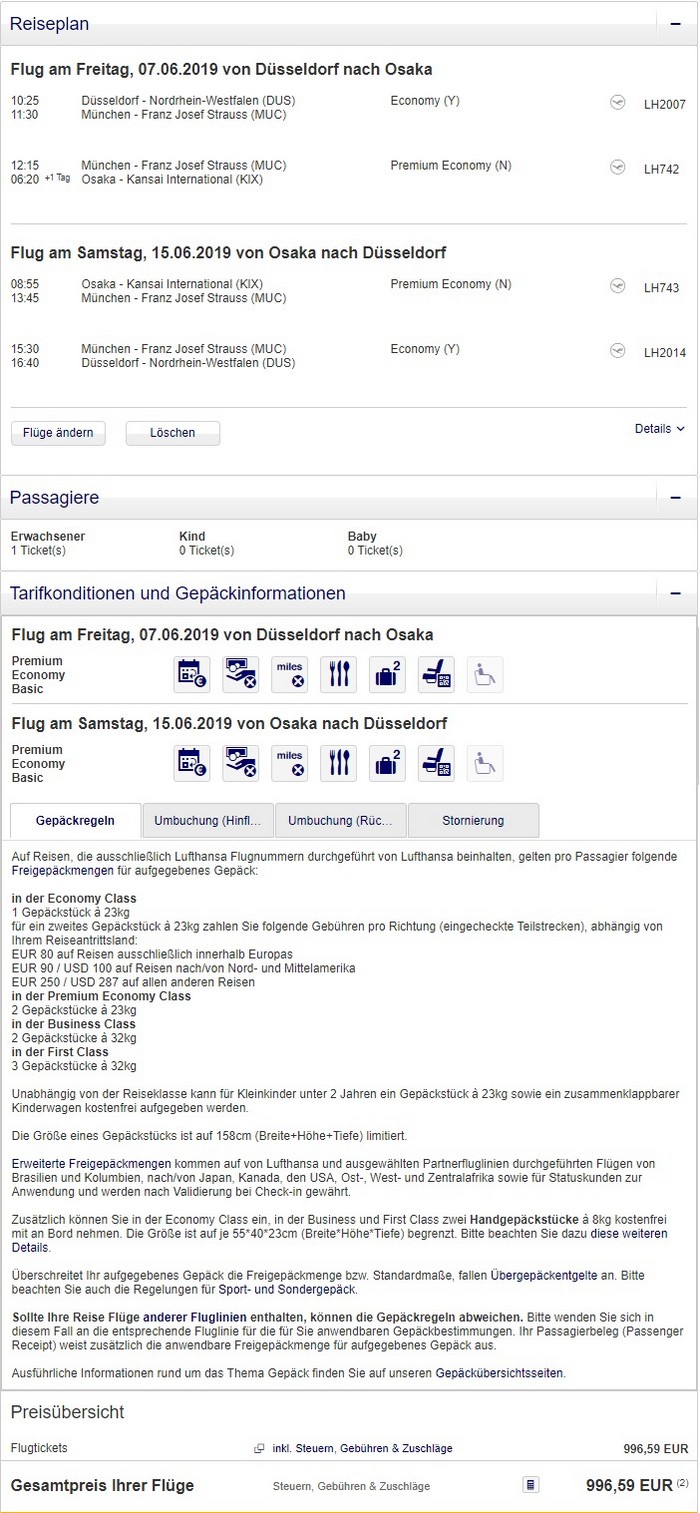This screenshot has height=1513, width=700.
Task: Click meal cutlery icon for outbound flight
Action: (338, 675)
